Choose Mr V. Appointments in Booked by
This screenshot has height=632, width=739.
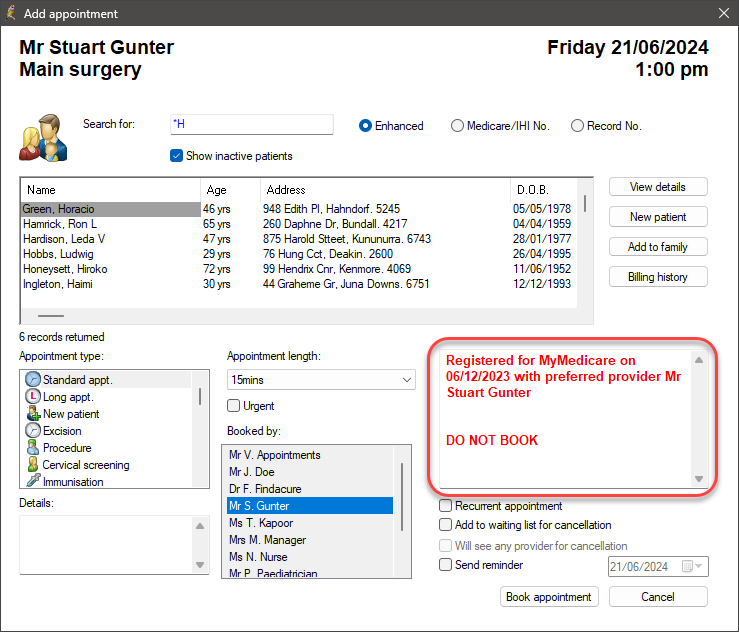(310, 455)
